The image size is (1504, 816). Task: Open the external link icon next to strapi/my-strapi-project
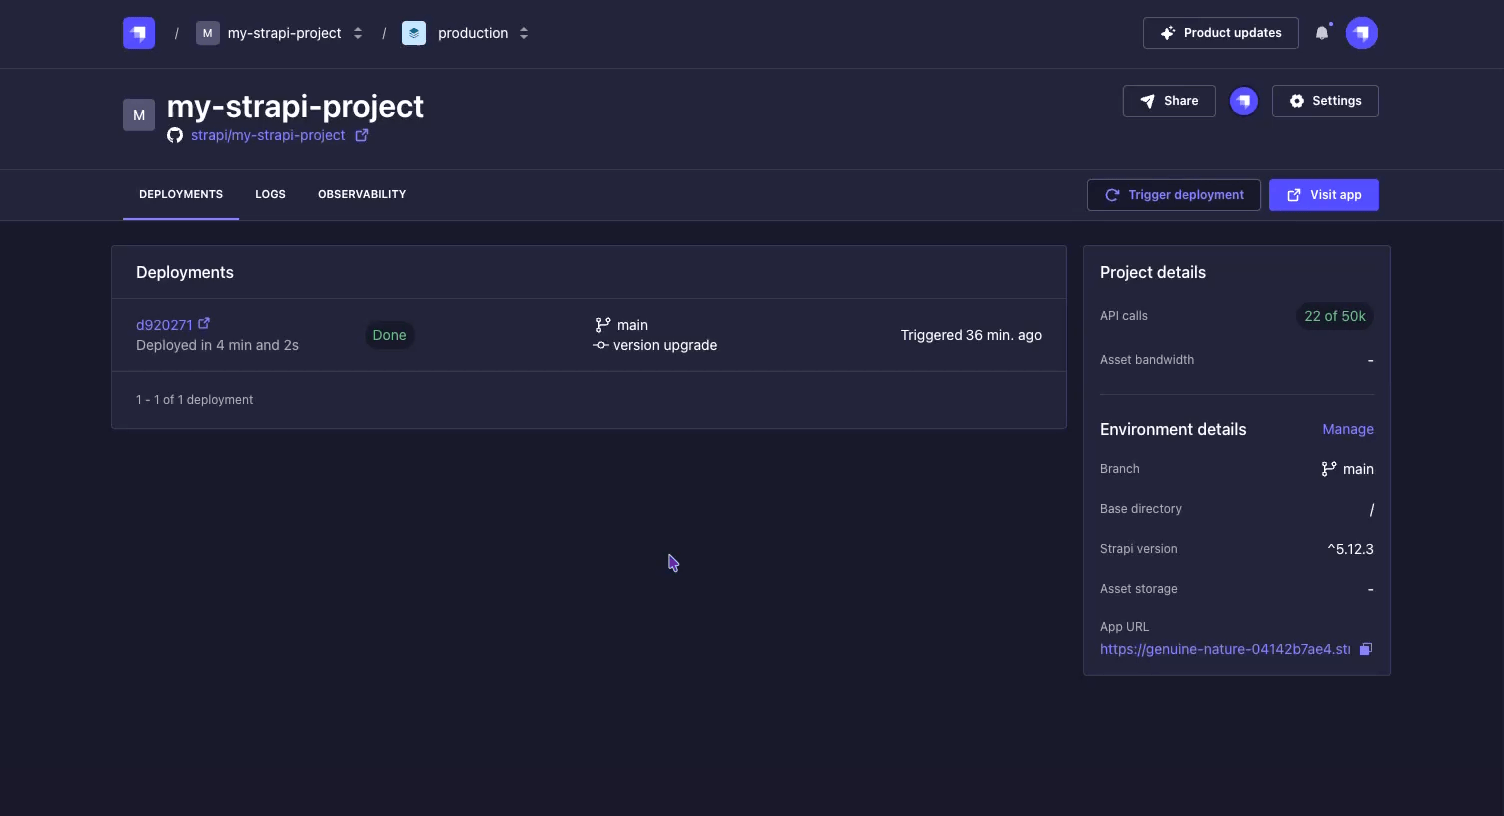362,135
